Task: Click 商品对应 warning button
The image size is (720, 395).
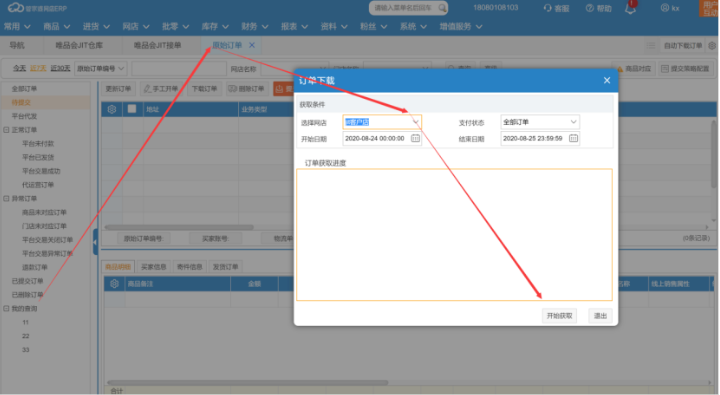Action: [633, 68]
